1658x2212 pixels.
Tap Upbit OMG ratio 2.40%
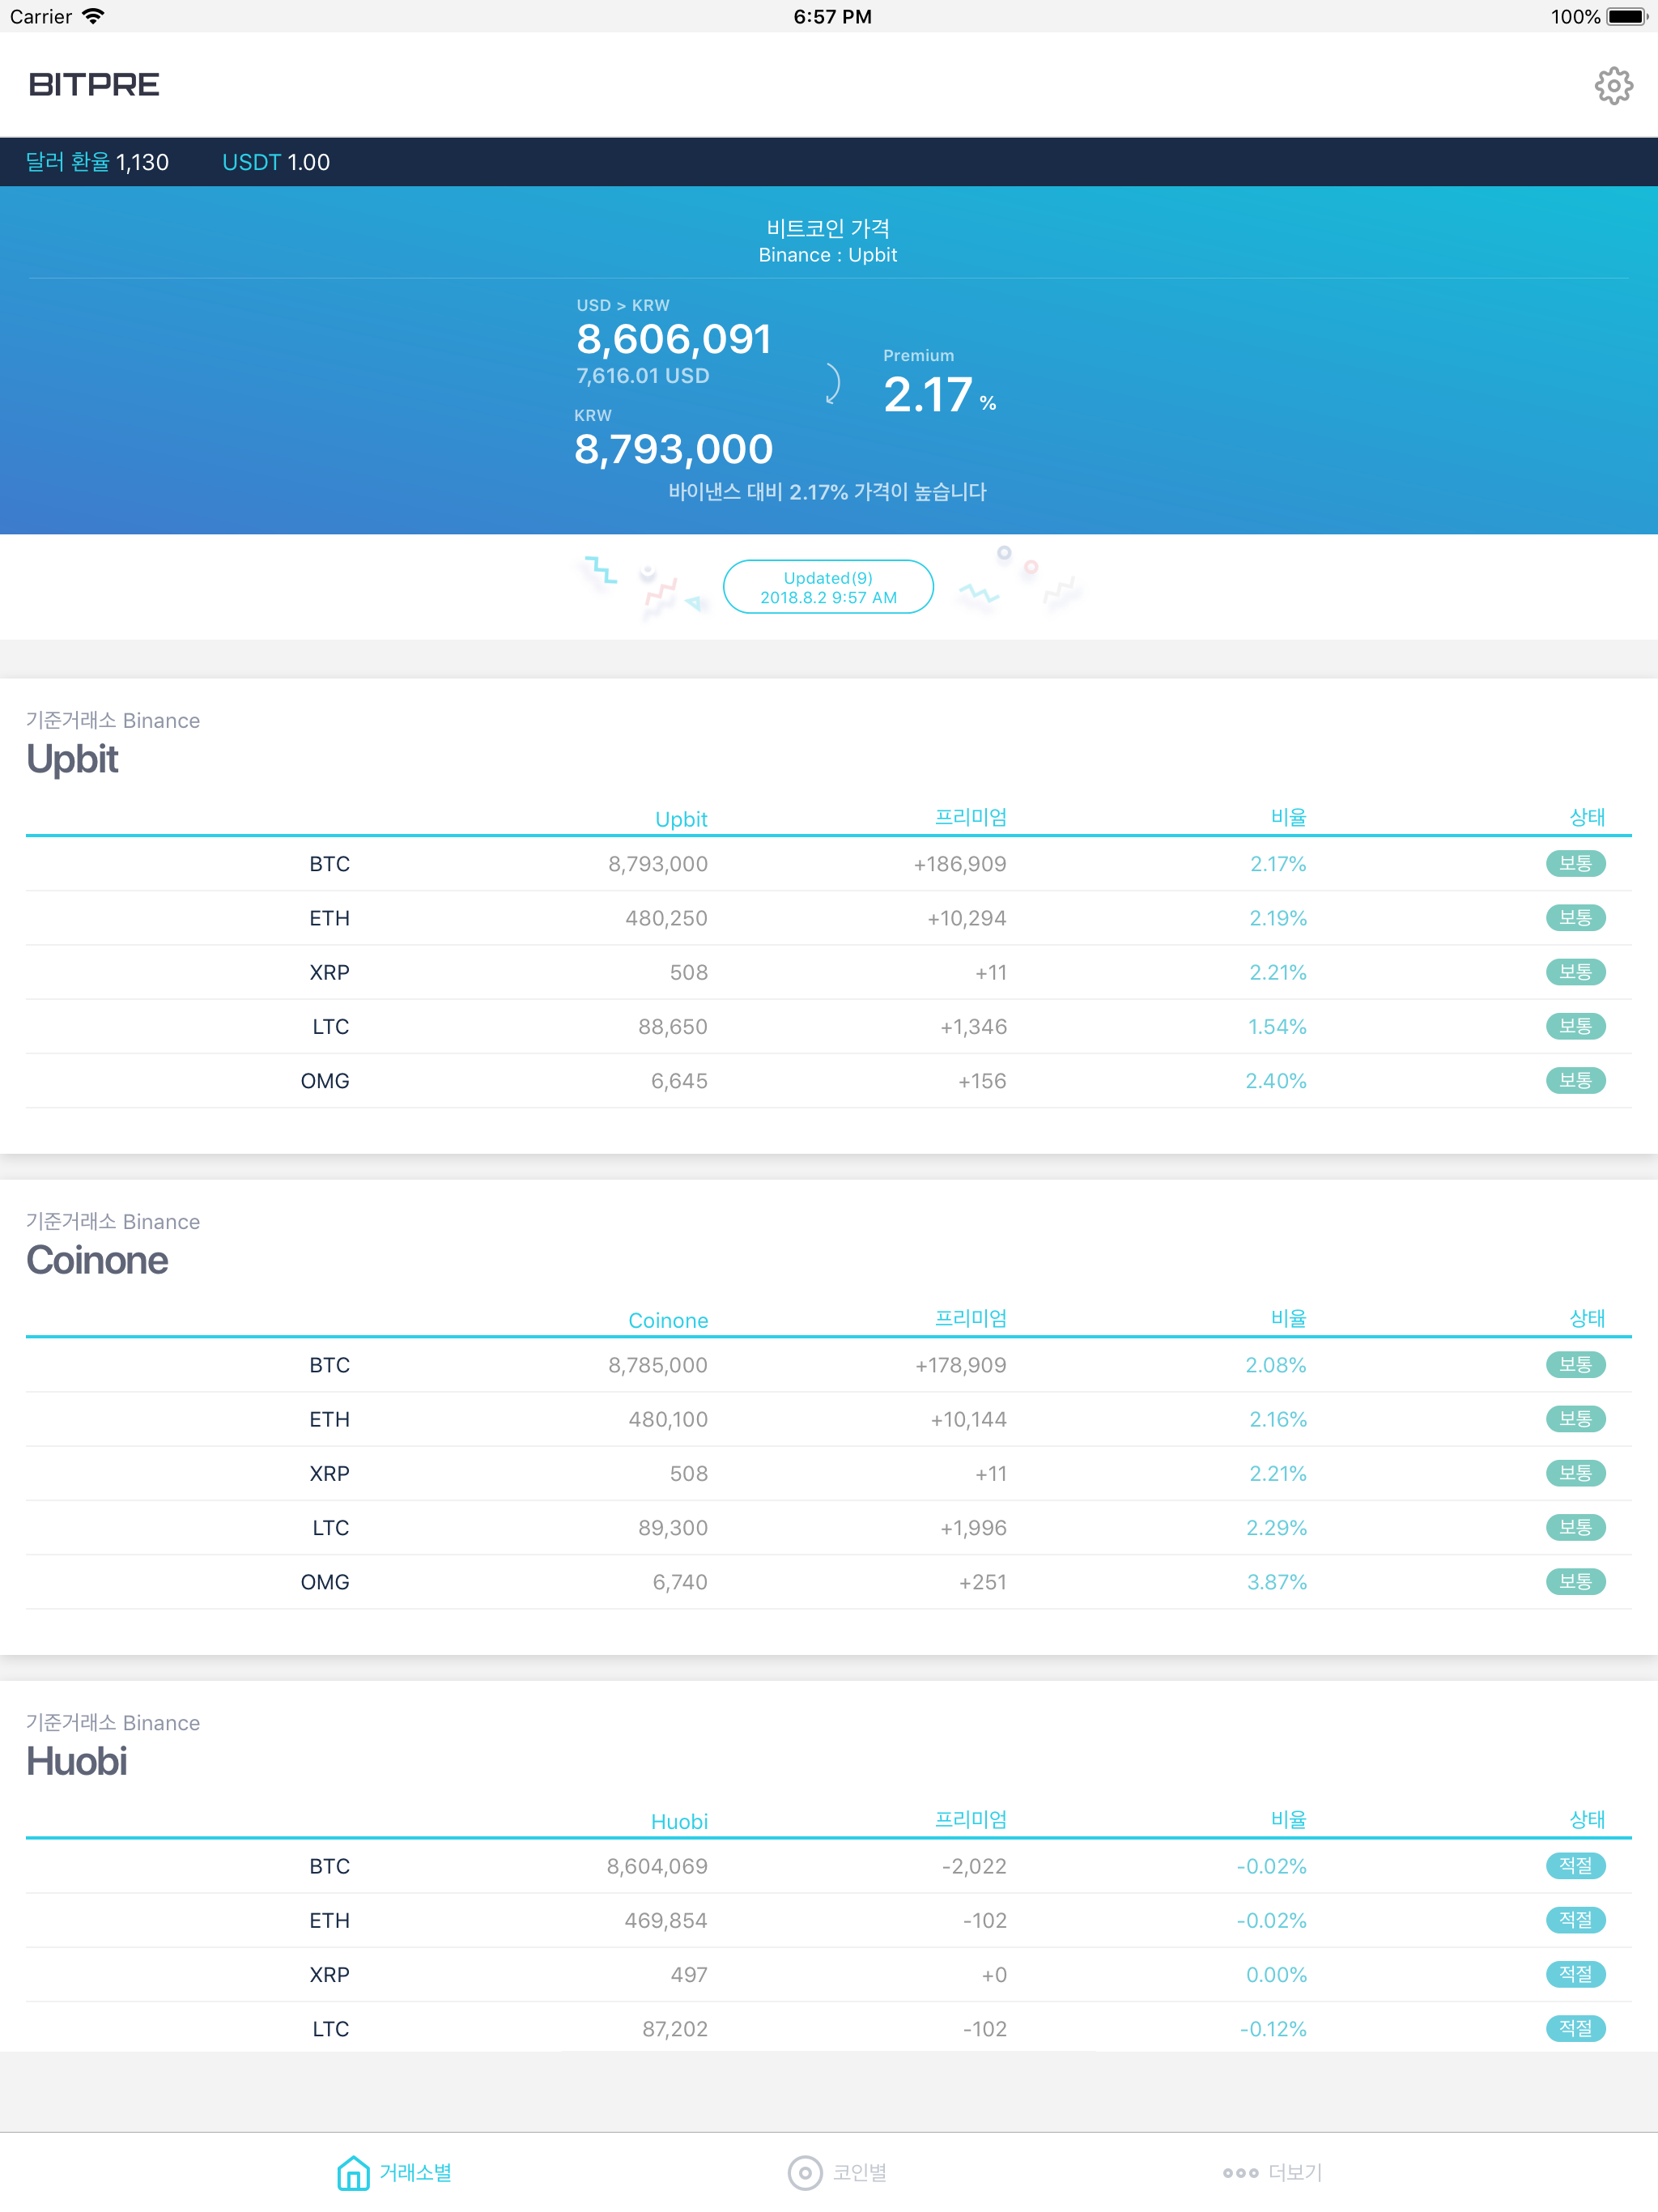pyautogui.click(x=1276, y=1081)
